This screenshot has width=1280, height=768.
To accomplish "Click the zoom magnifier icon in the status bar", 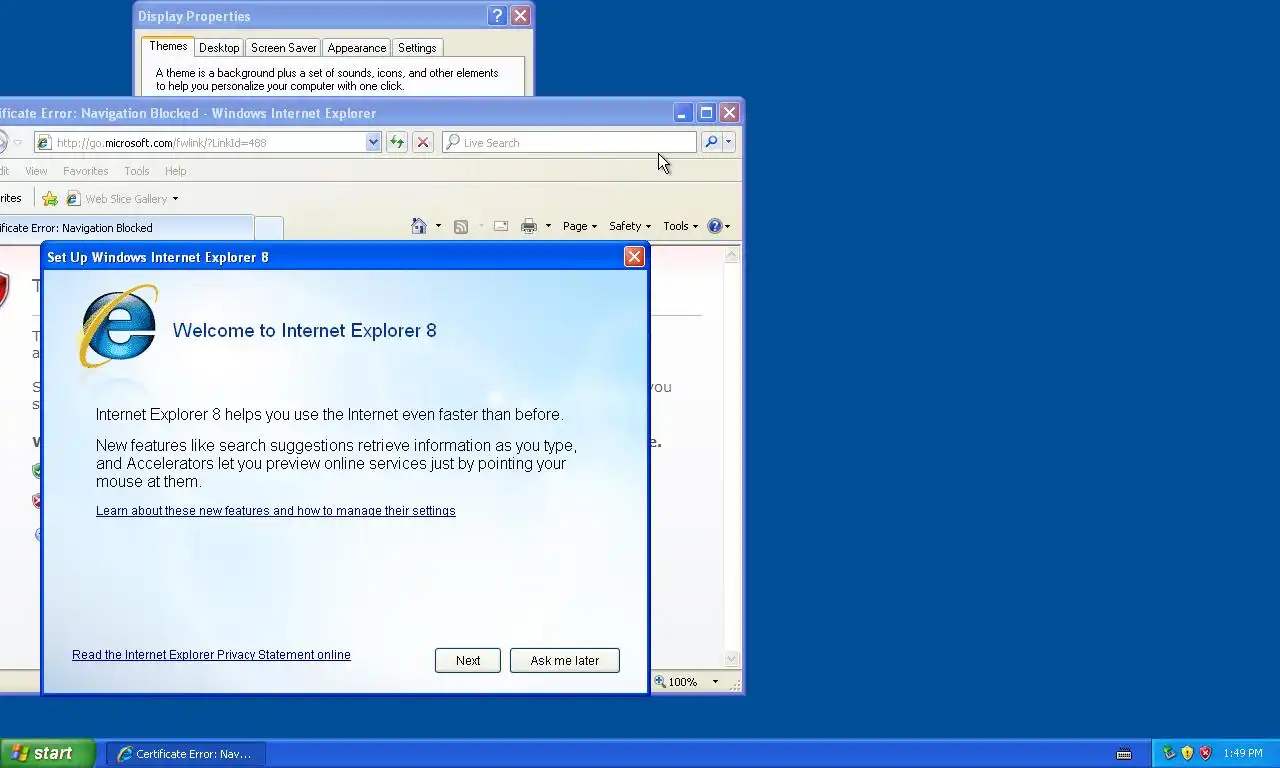I will (x=659, y=682).
